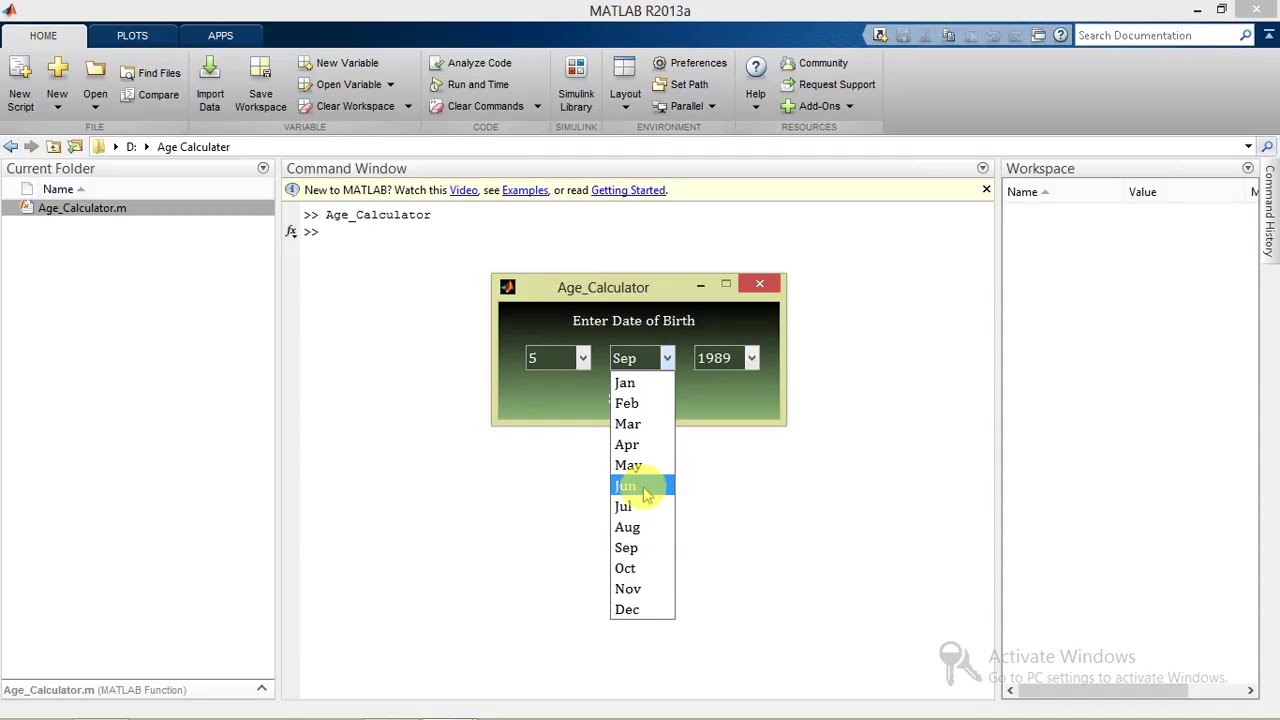1280x720 pixels.
Task: Open the Command History side tab
Action: 1269,211
